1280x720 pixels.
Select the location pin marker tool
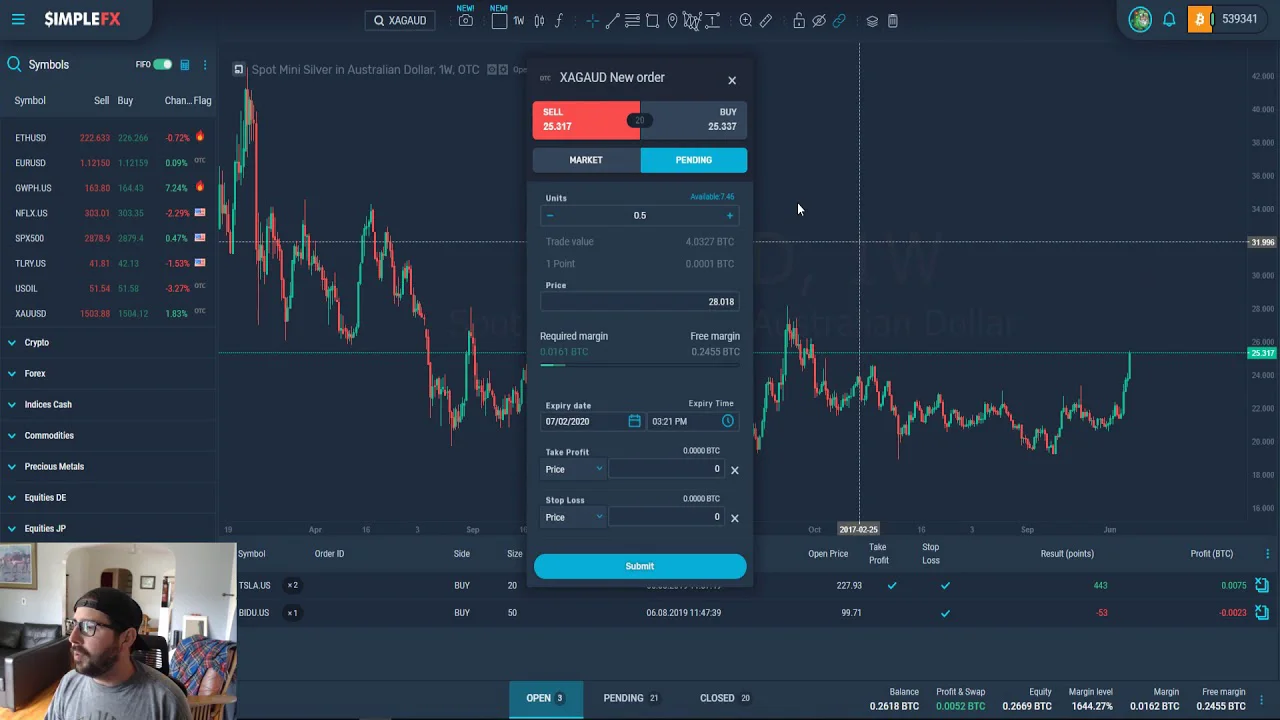[x=672, y=21]
